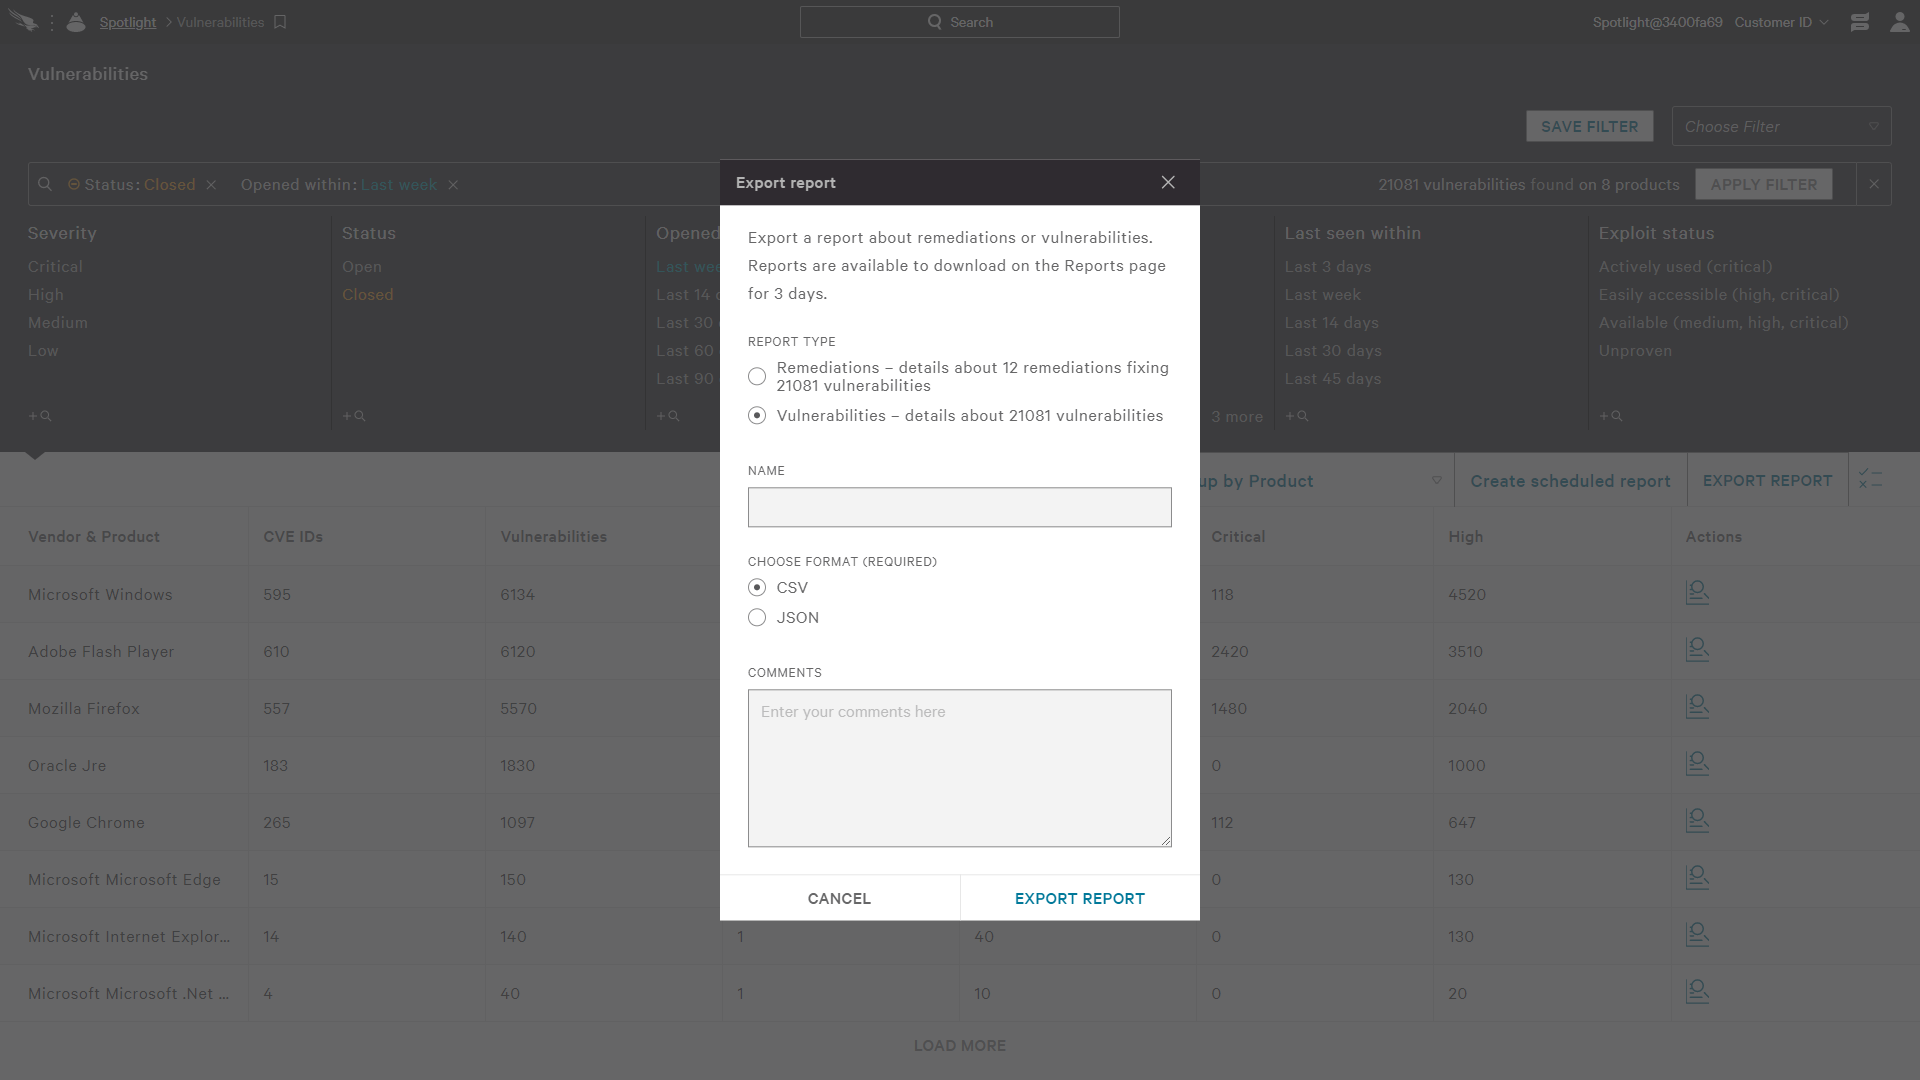1920x1080 pixels.
Task: Choose JSON format
Action: [757, 618]
